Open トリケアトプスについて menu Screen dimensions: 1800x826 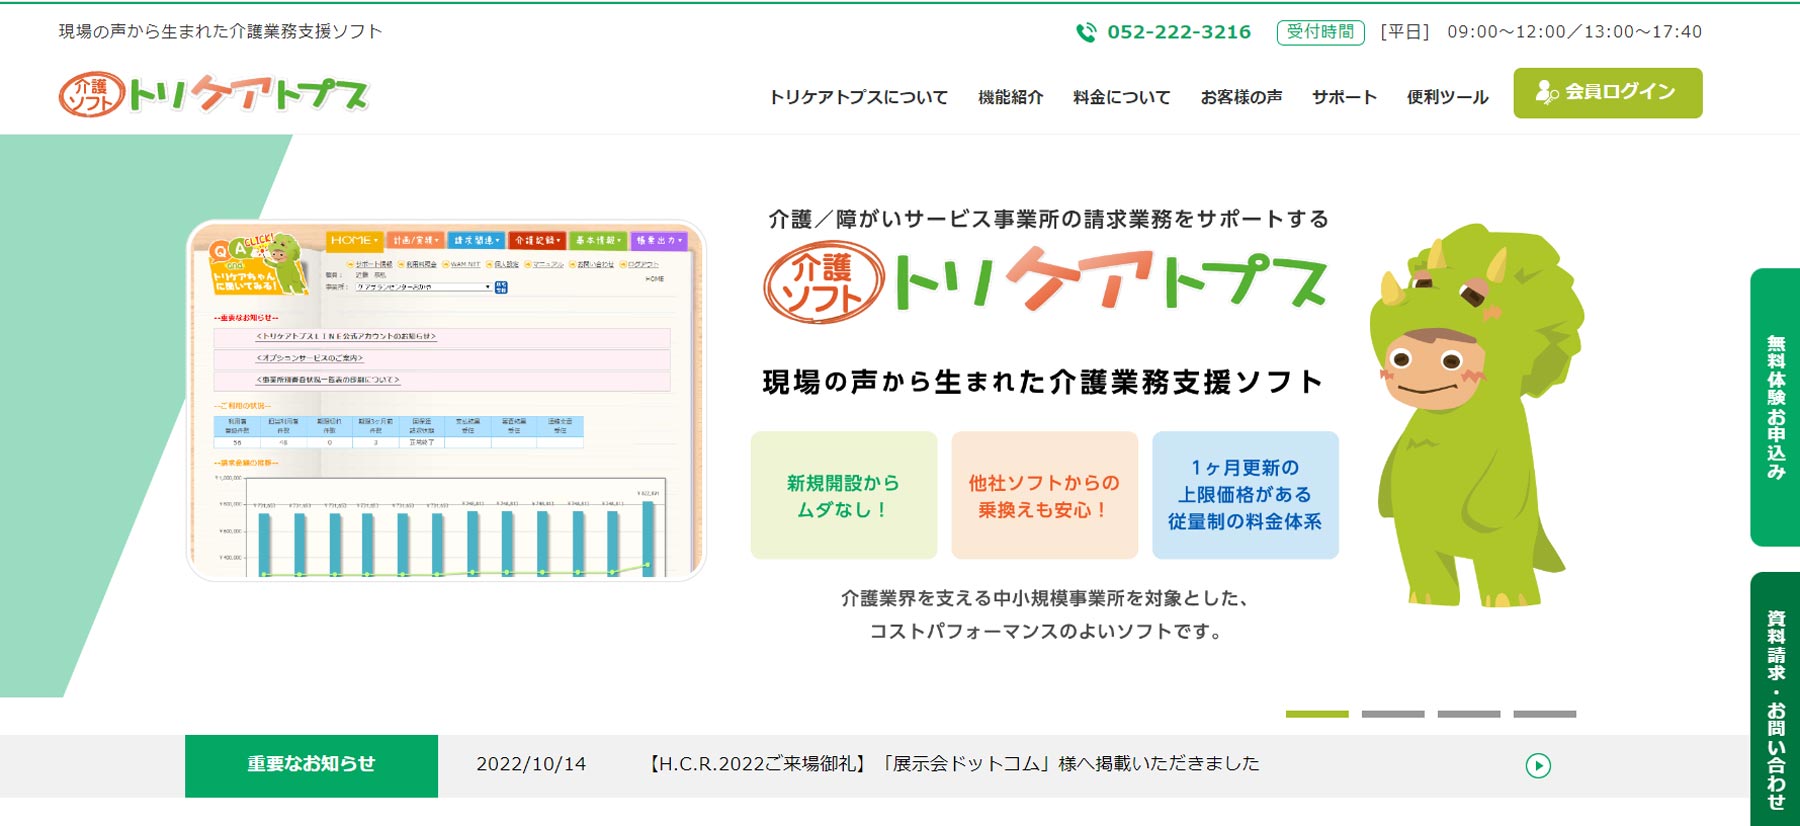pyautogui.click(x=858, y=97)
